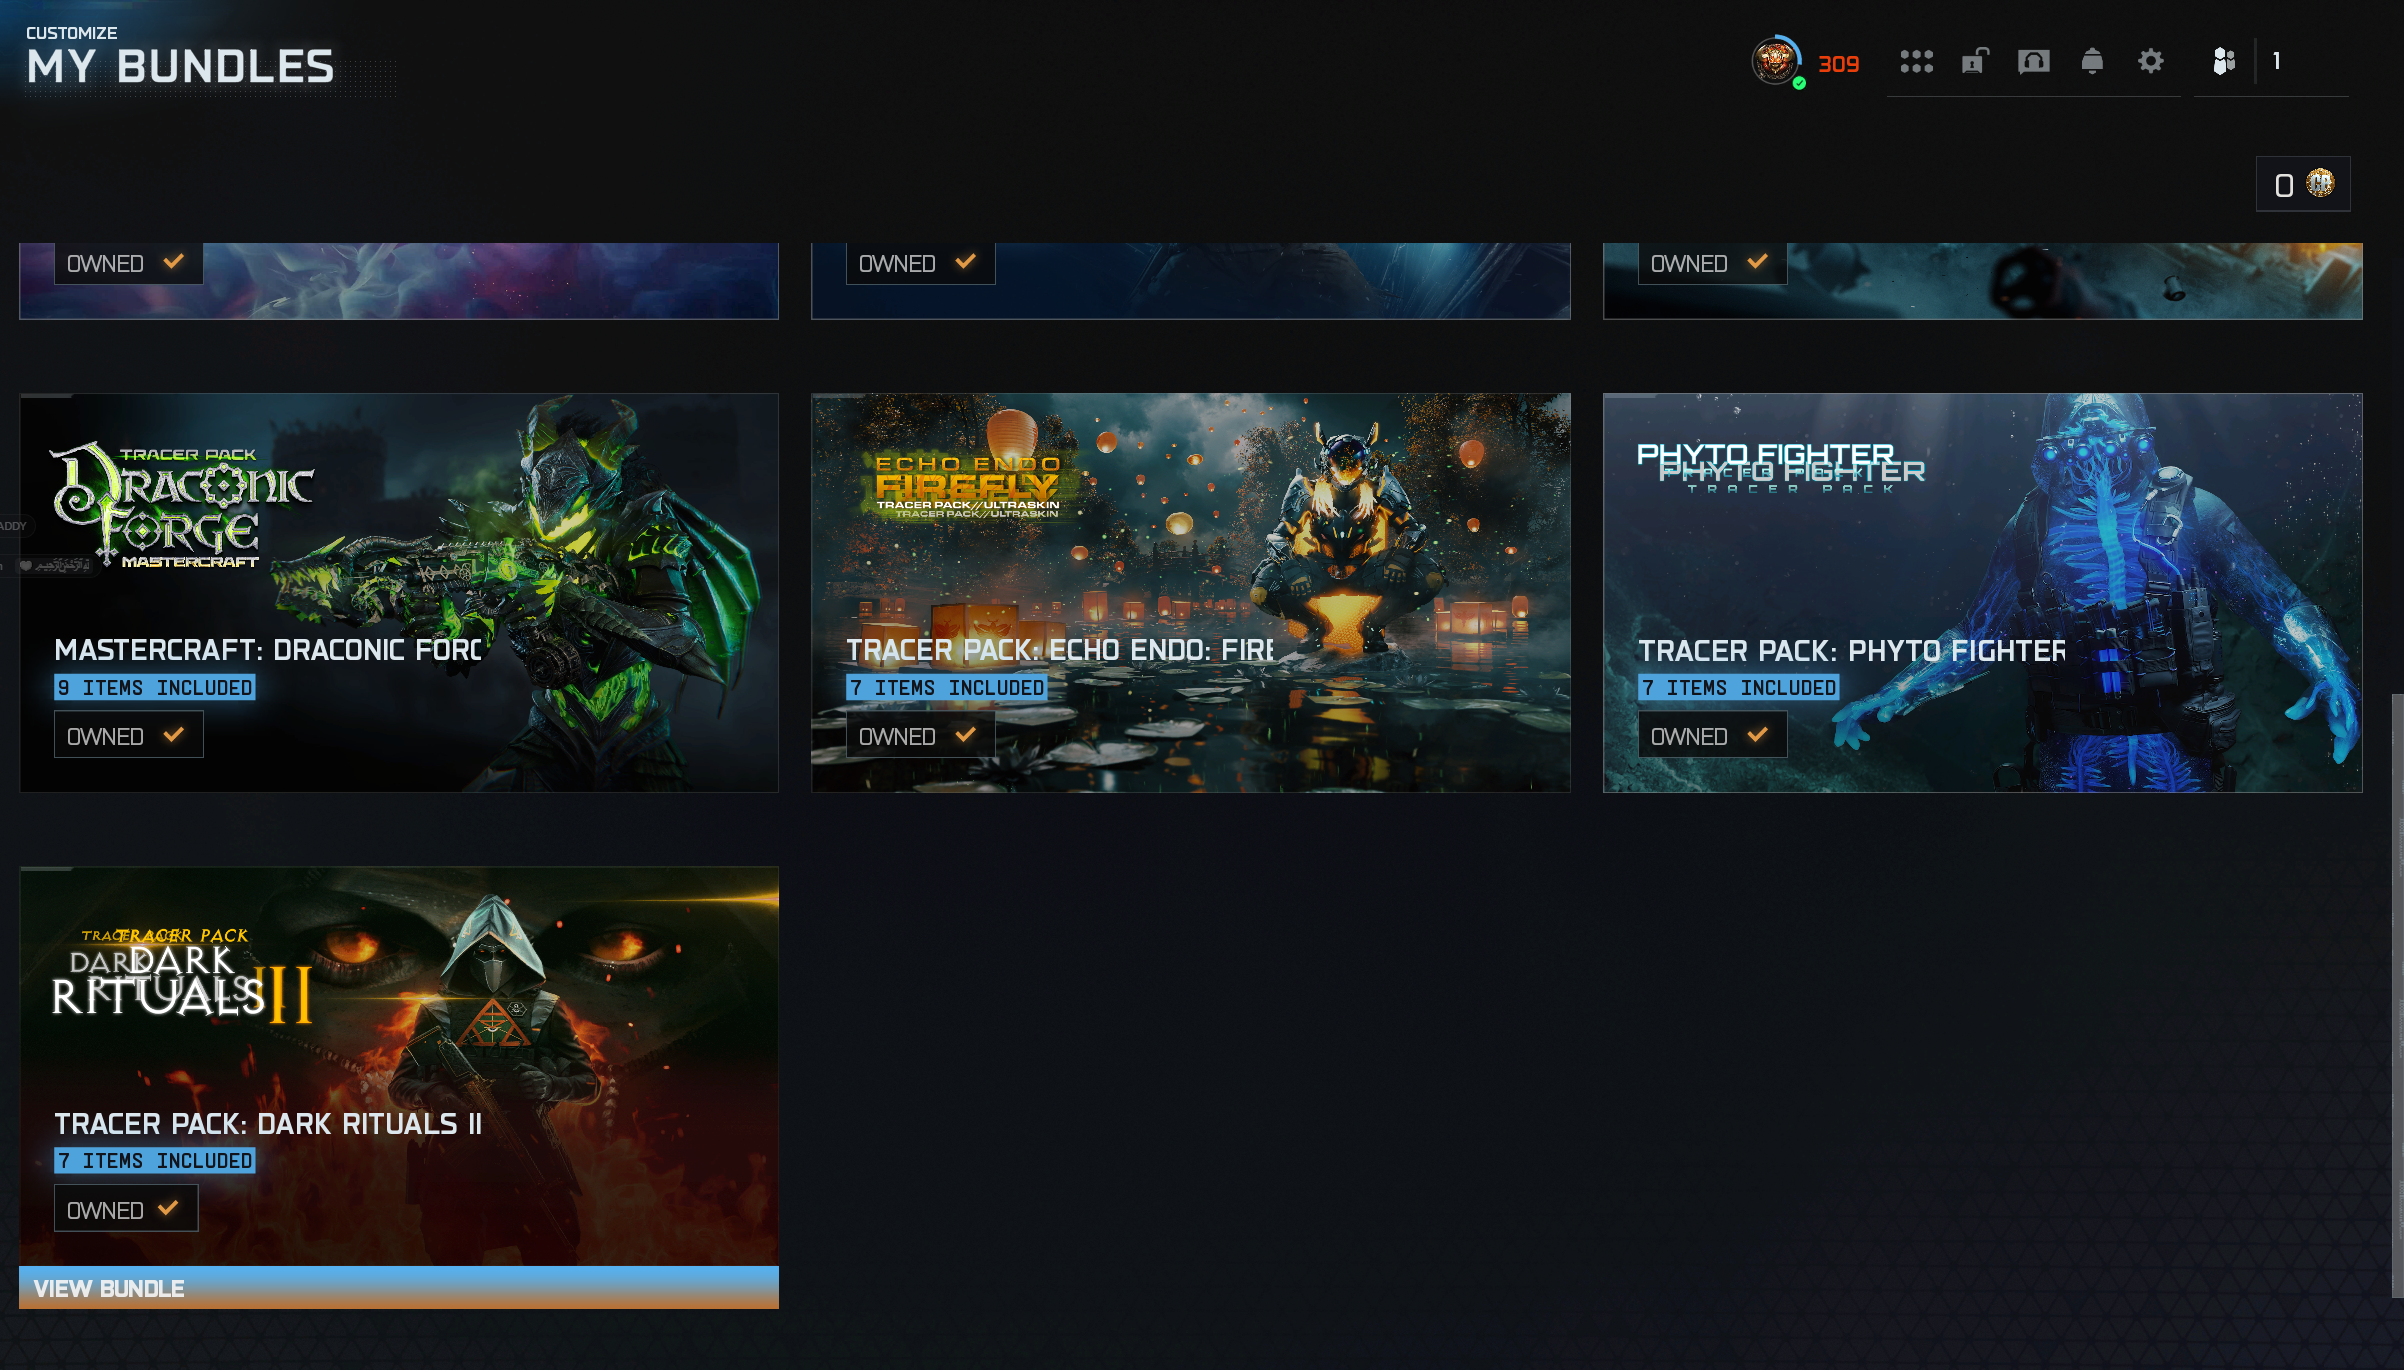Image resolution: width=2404 pixels, height=1370 pixels.
Task: Open the partially visible top-middle owned bundle
Action: (1191, 281)
